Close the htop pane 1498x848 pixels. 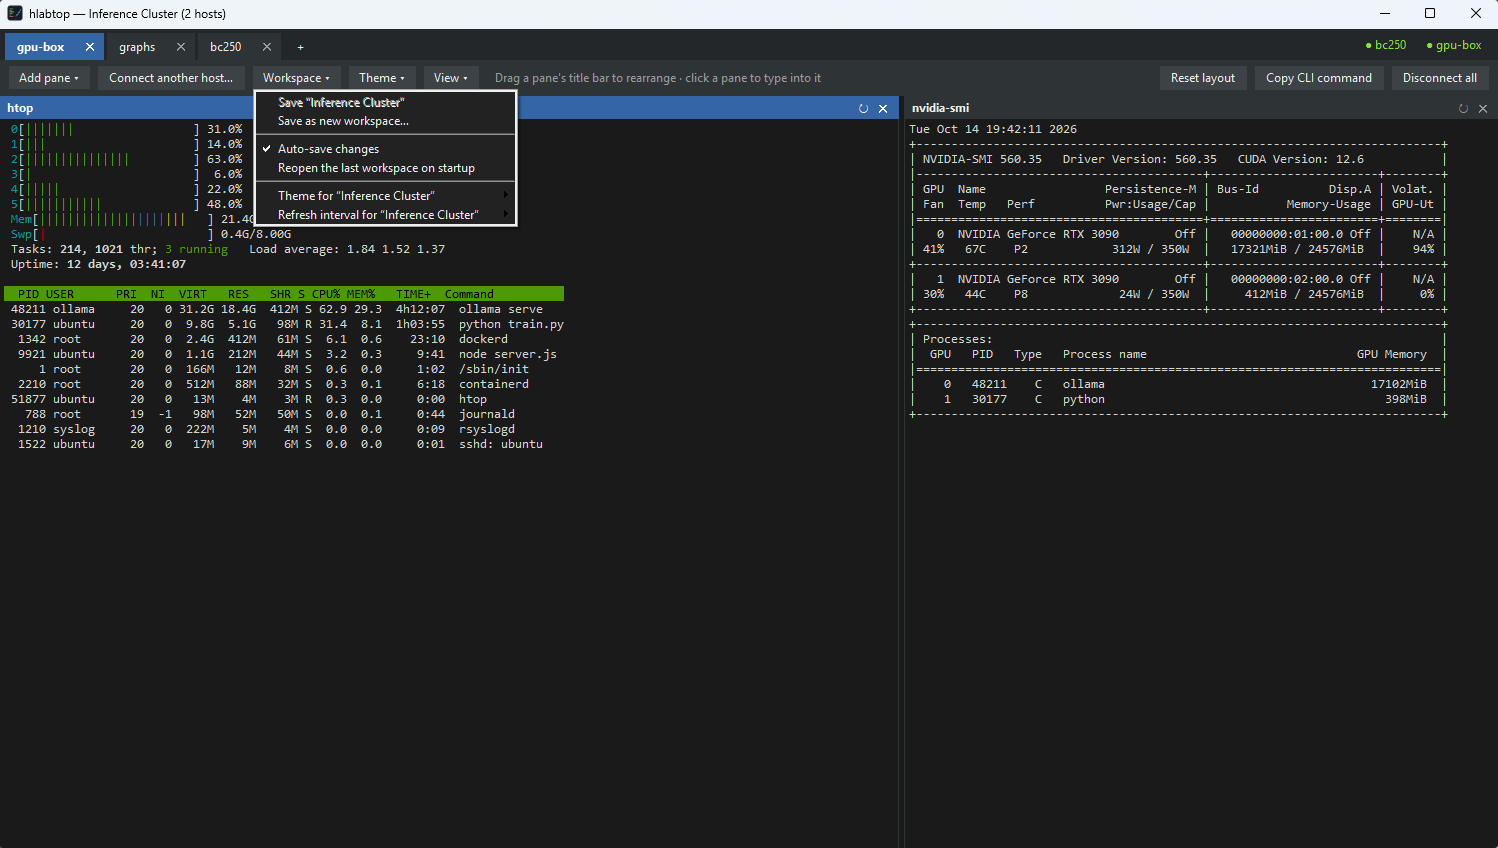point(883,108)
